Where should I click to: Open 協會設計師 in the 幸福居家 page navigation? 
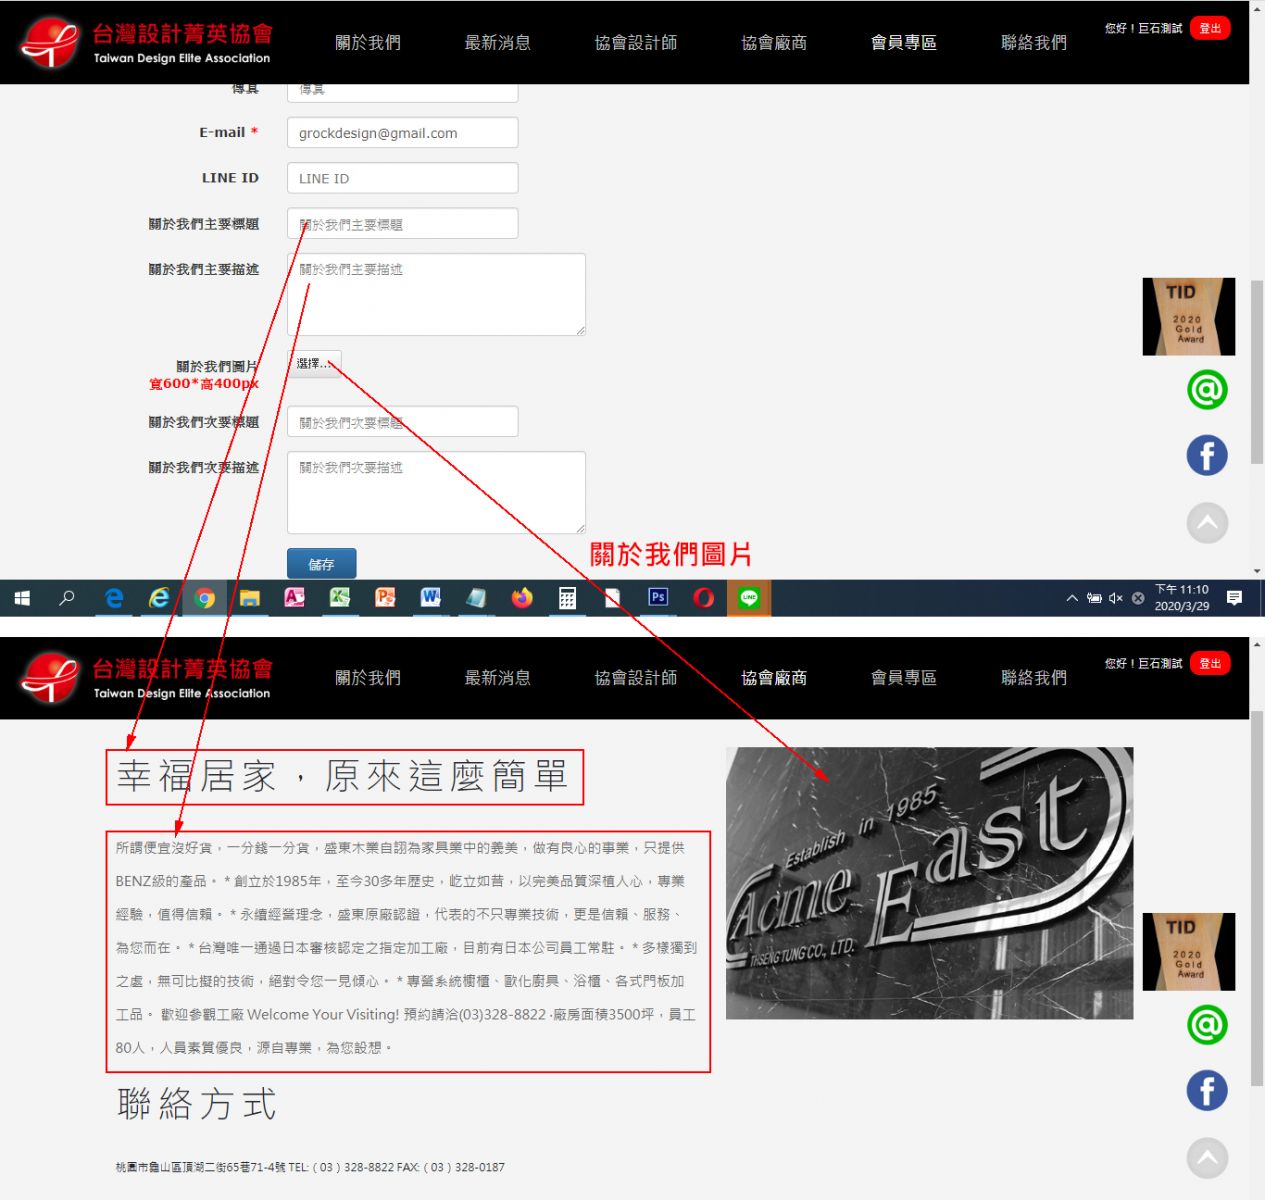pyautogui.click(x=636, y=677)
